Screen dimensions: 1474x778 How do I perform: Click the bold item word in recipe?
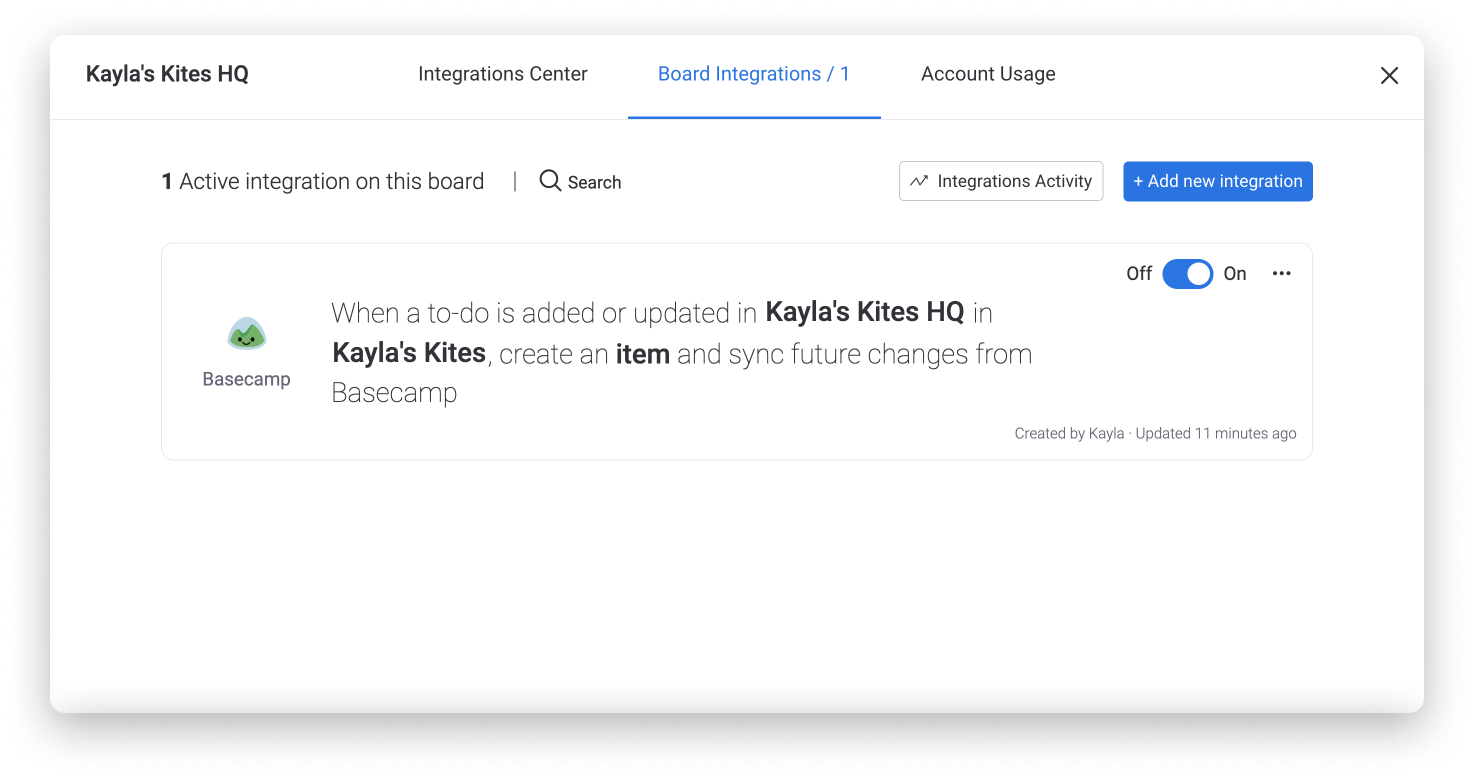tap(642, 354)
